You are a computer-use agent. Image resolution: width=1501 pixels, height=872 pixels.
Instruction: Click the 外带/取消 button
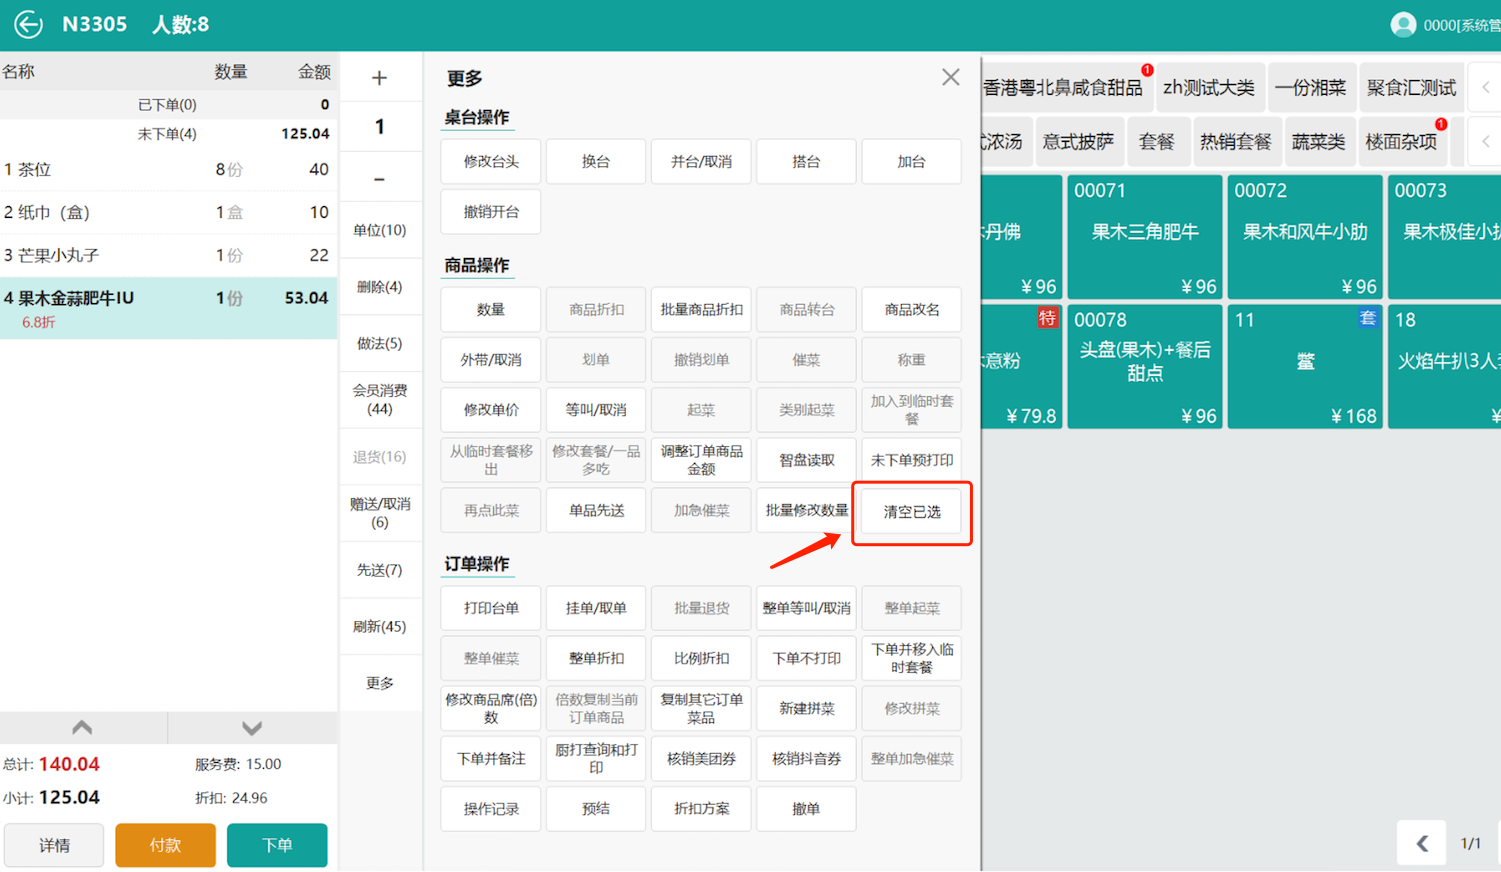(491, 359)
